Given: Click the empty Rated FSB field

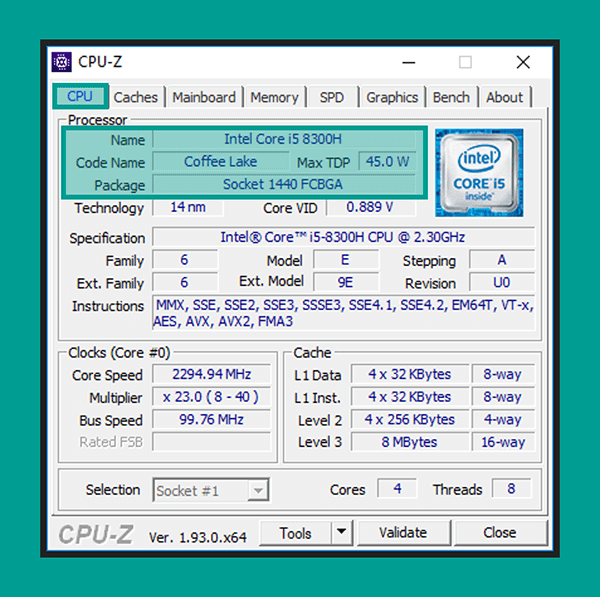Looking at the screenshot, I should click(x=211, y=442).
